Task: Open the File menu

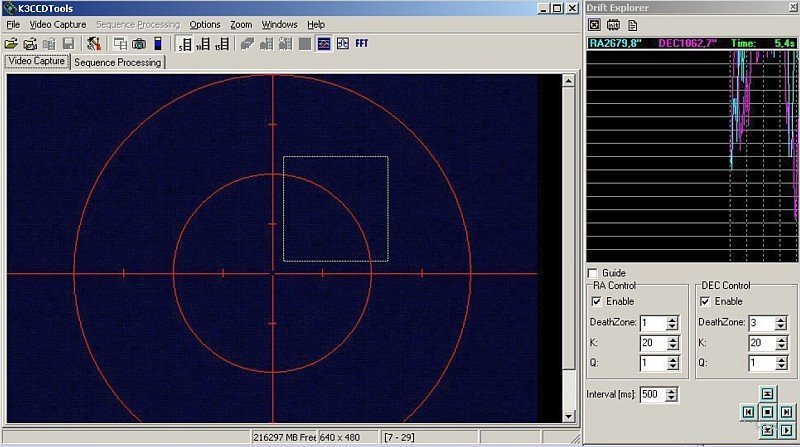Action: click(x=13, y=24)
